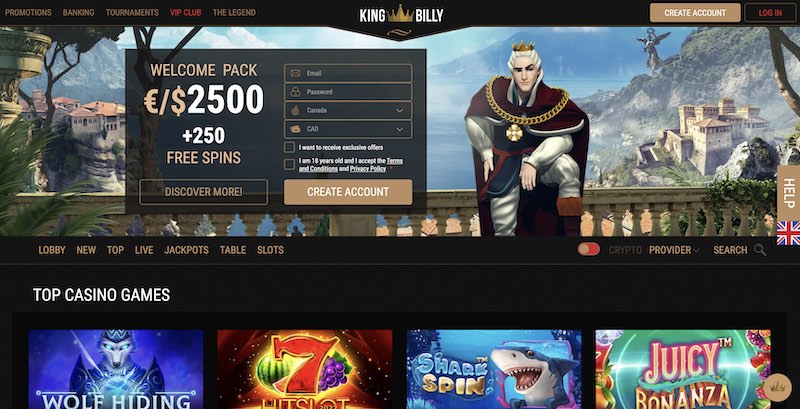Screen dimensions: 800x409
Task: Open the search magnifier icon
Action: [760, 250]
